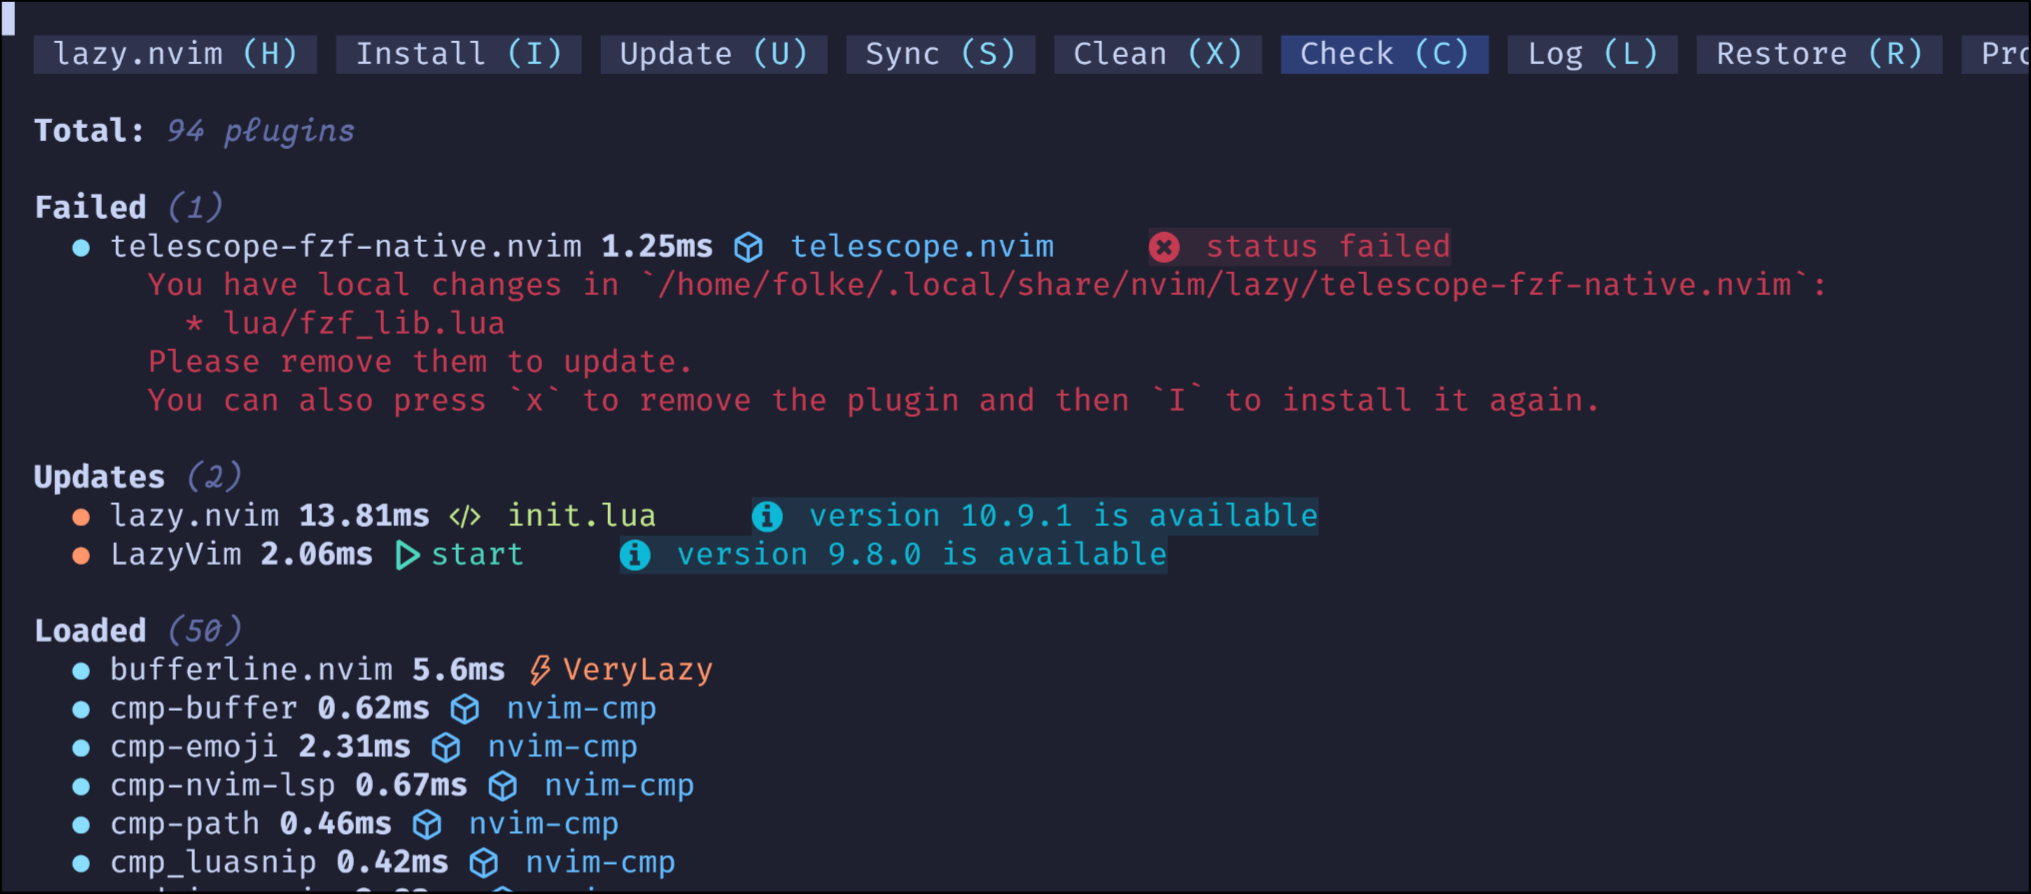The height and width of the screenshot is (894, 2031).
Task: Click the lightning icon next to VeryLazy
Action: point(540,668)
